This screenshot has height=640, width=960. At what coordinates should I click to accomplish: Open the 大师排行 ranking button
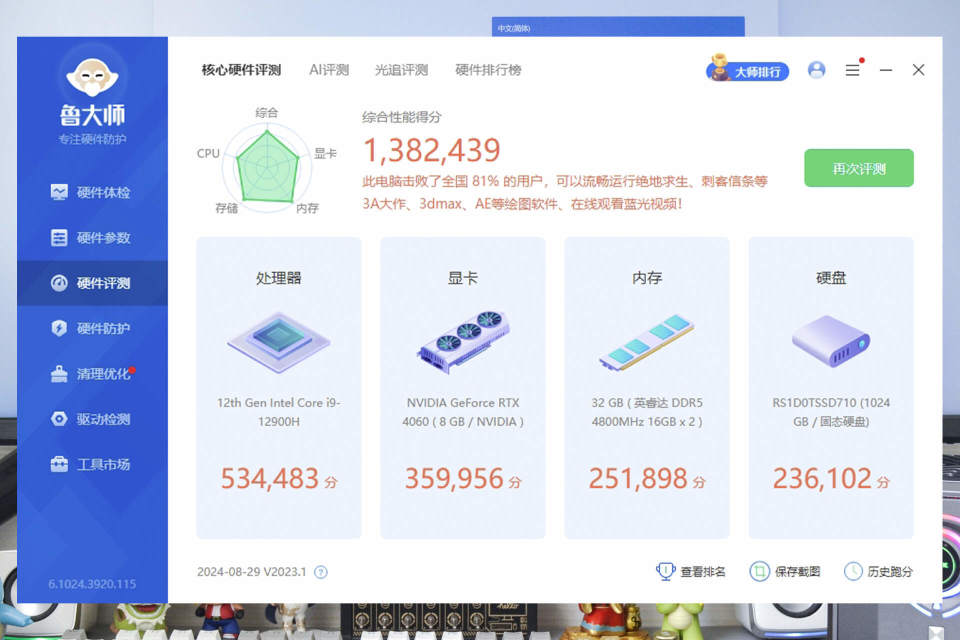(748, 70)
